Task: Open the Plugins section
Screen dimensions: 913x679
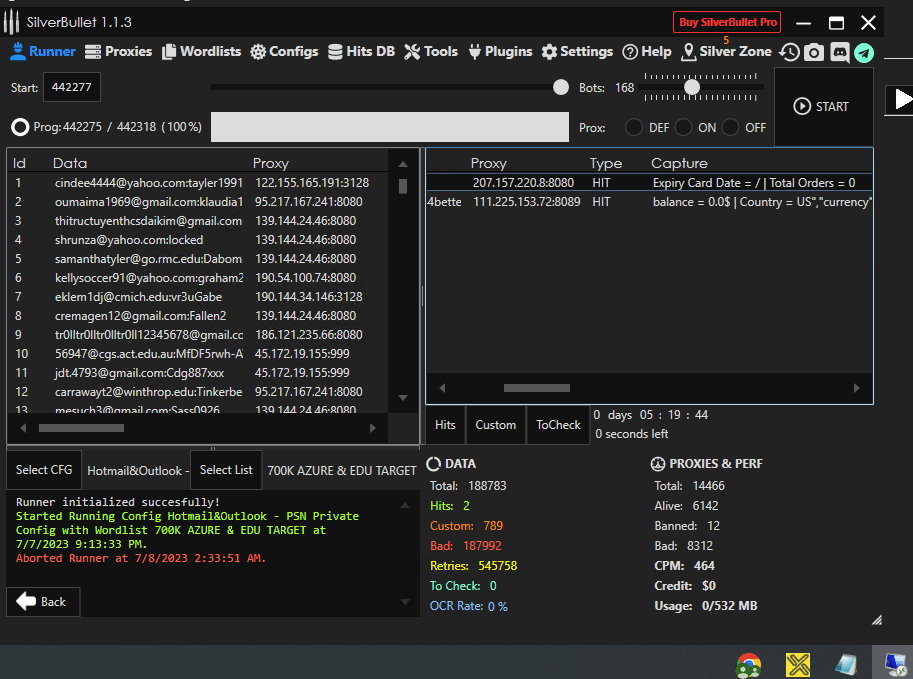Action: pyautogui.click(x=499, y=52)
